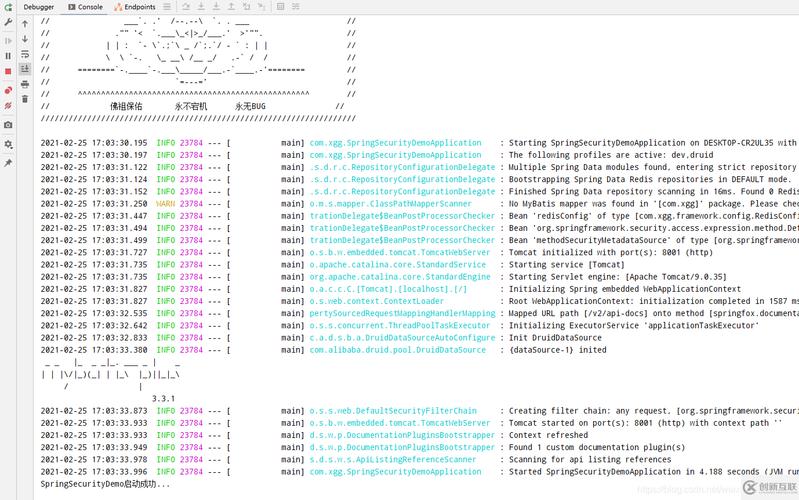
Task: Clear all console output with trash icon
Action: point(25,99)
